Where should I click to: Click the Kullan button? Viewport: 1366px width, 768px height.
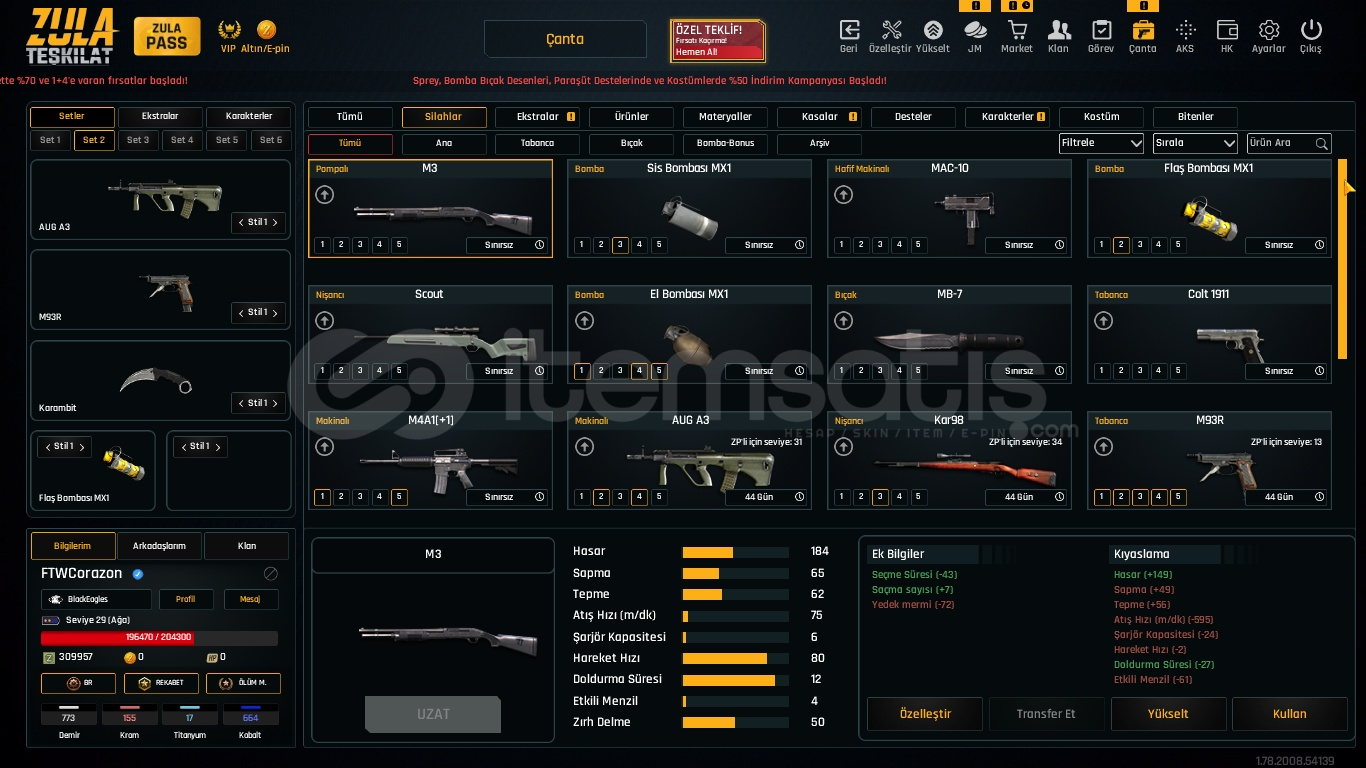point(1290,714)
